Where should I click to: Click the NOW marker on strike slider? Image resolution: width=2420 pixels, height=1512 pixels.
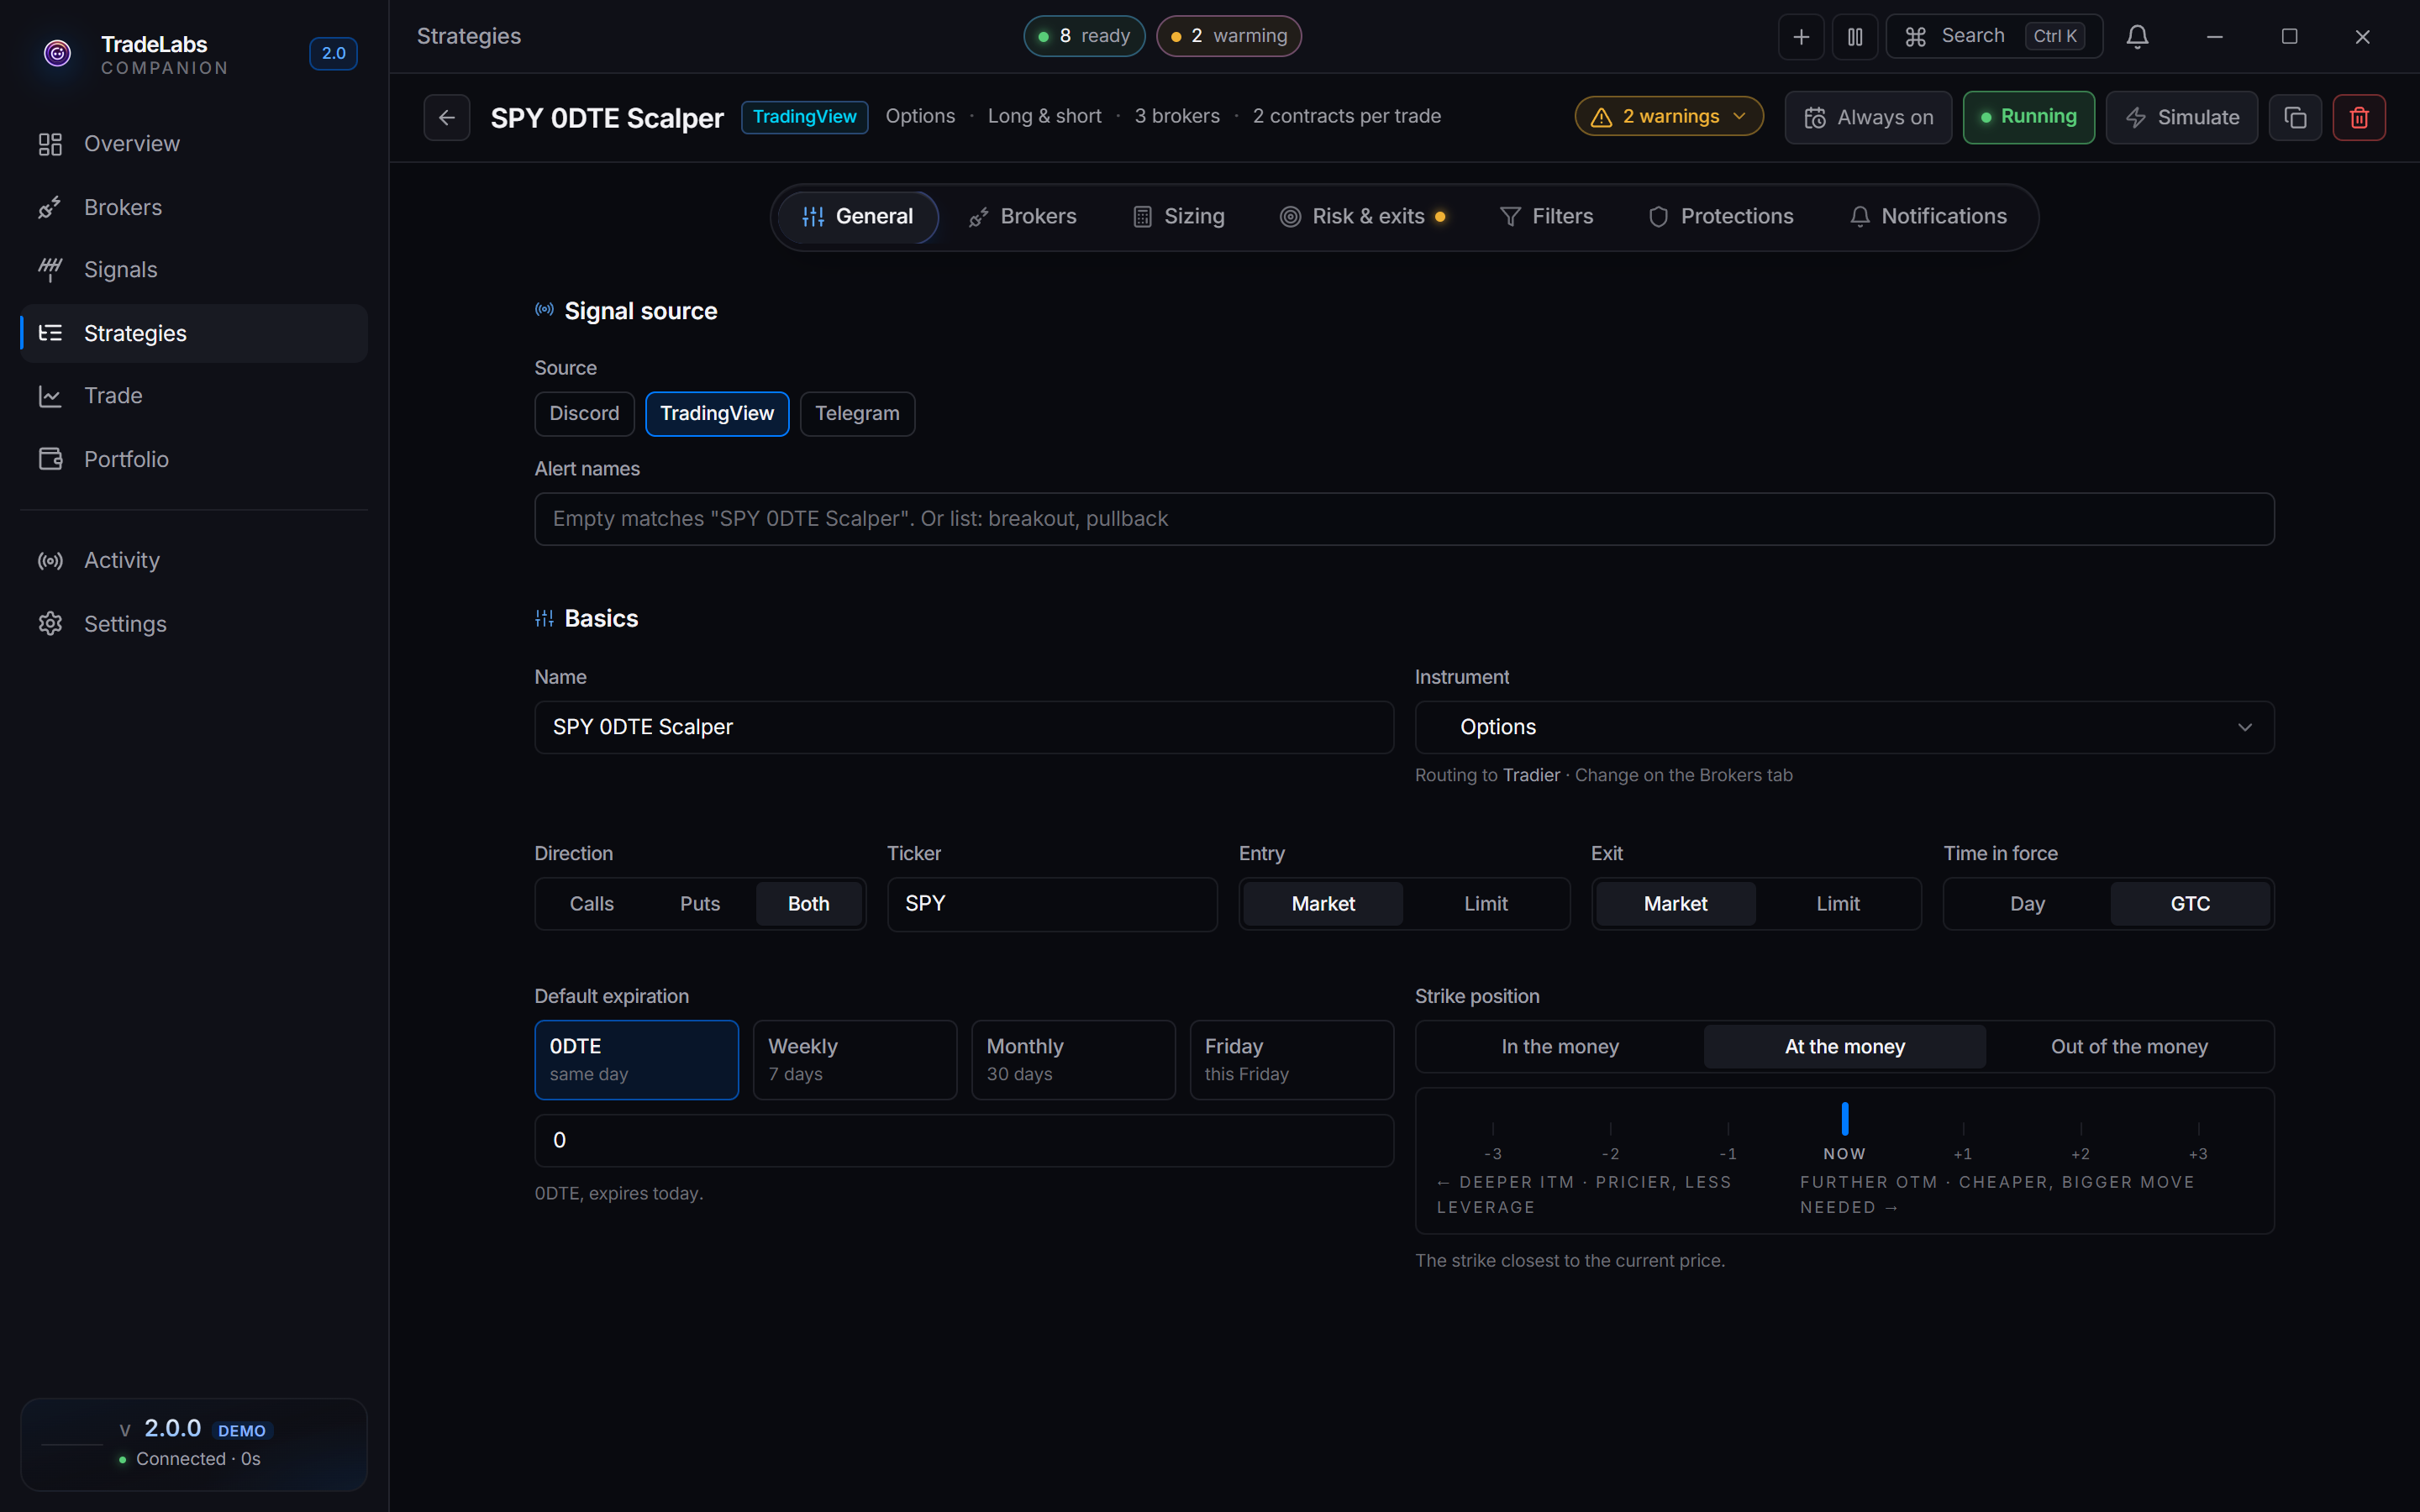(x=1844, y=1134)
